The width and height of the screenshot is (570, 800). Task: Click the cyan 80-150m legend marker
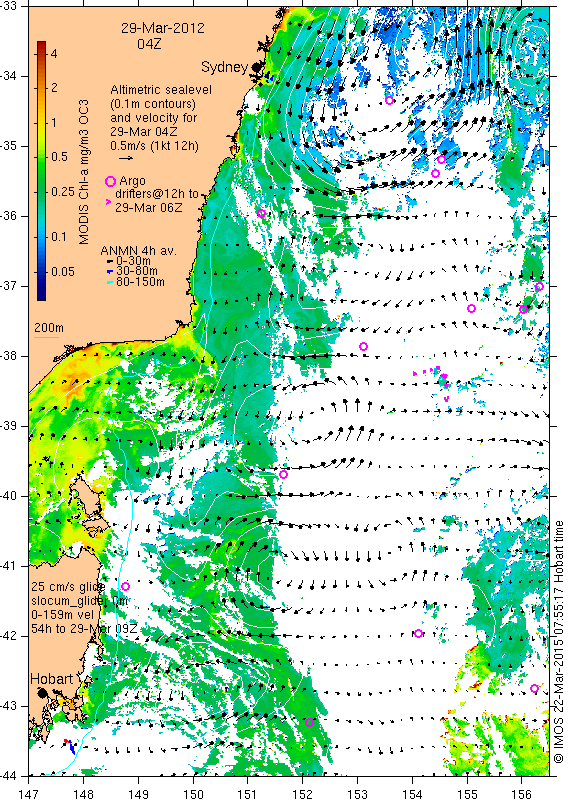pyautogui.click(x=109, y=282)
